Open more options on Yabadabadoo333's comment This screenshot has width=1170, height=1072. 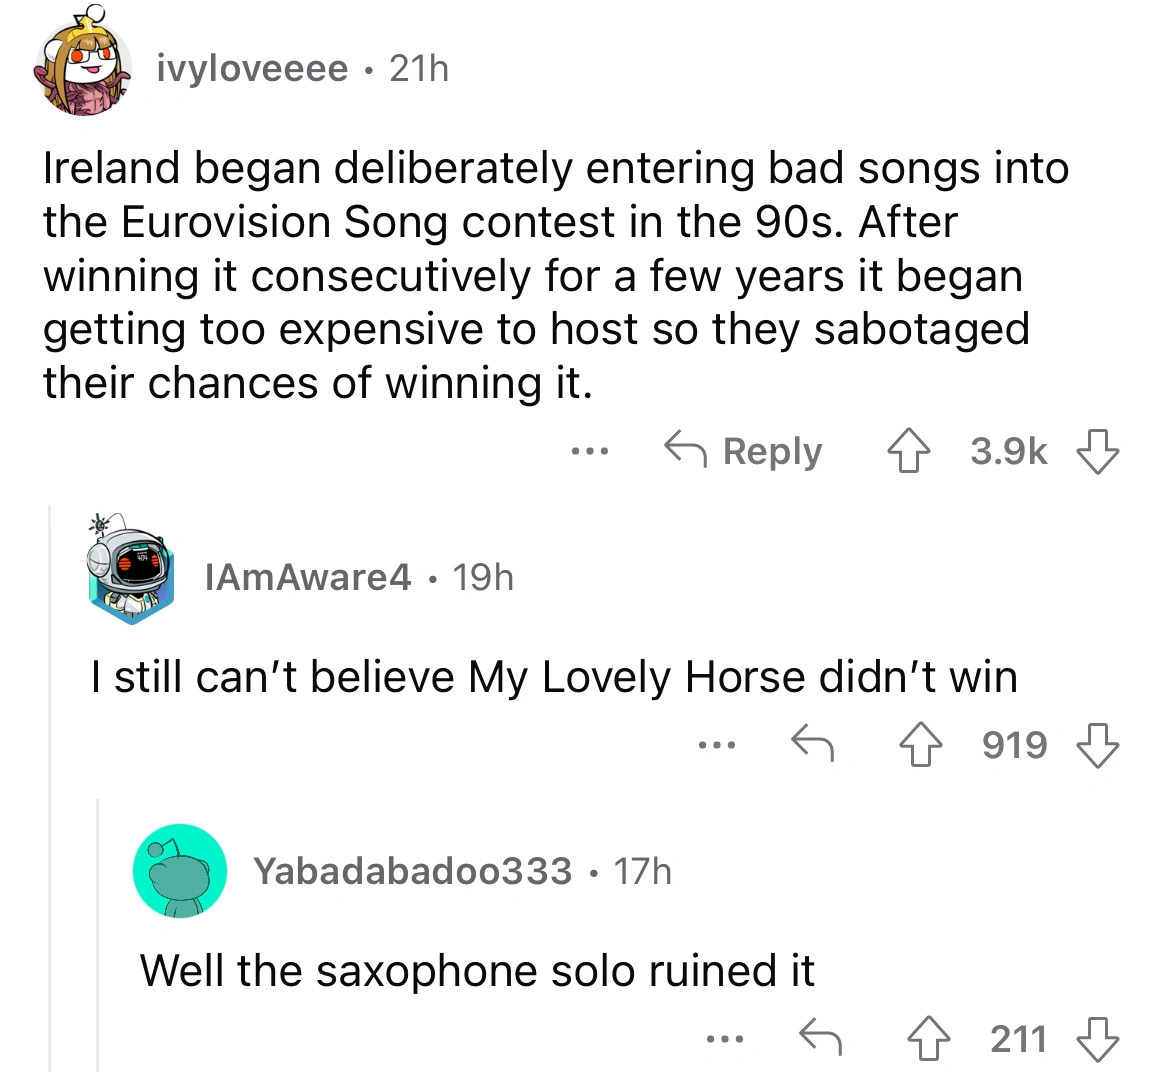point(725,1038)
